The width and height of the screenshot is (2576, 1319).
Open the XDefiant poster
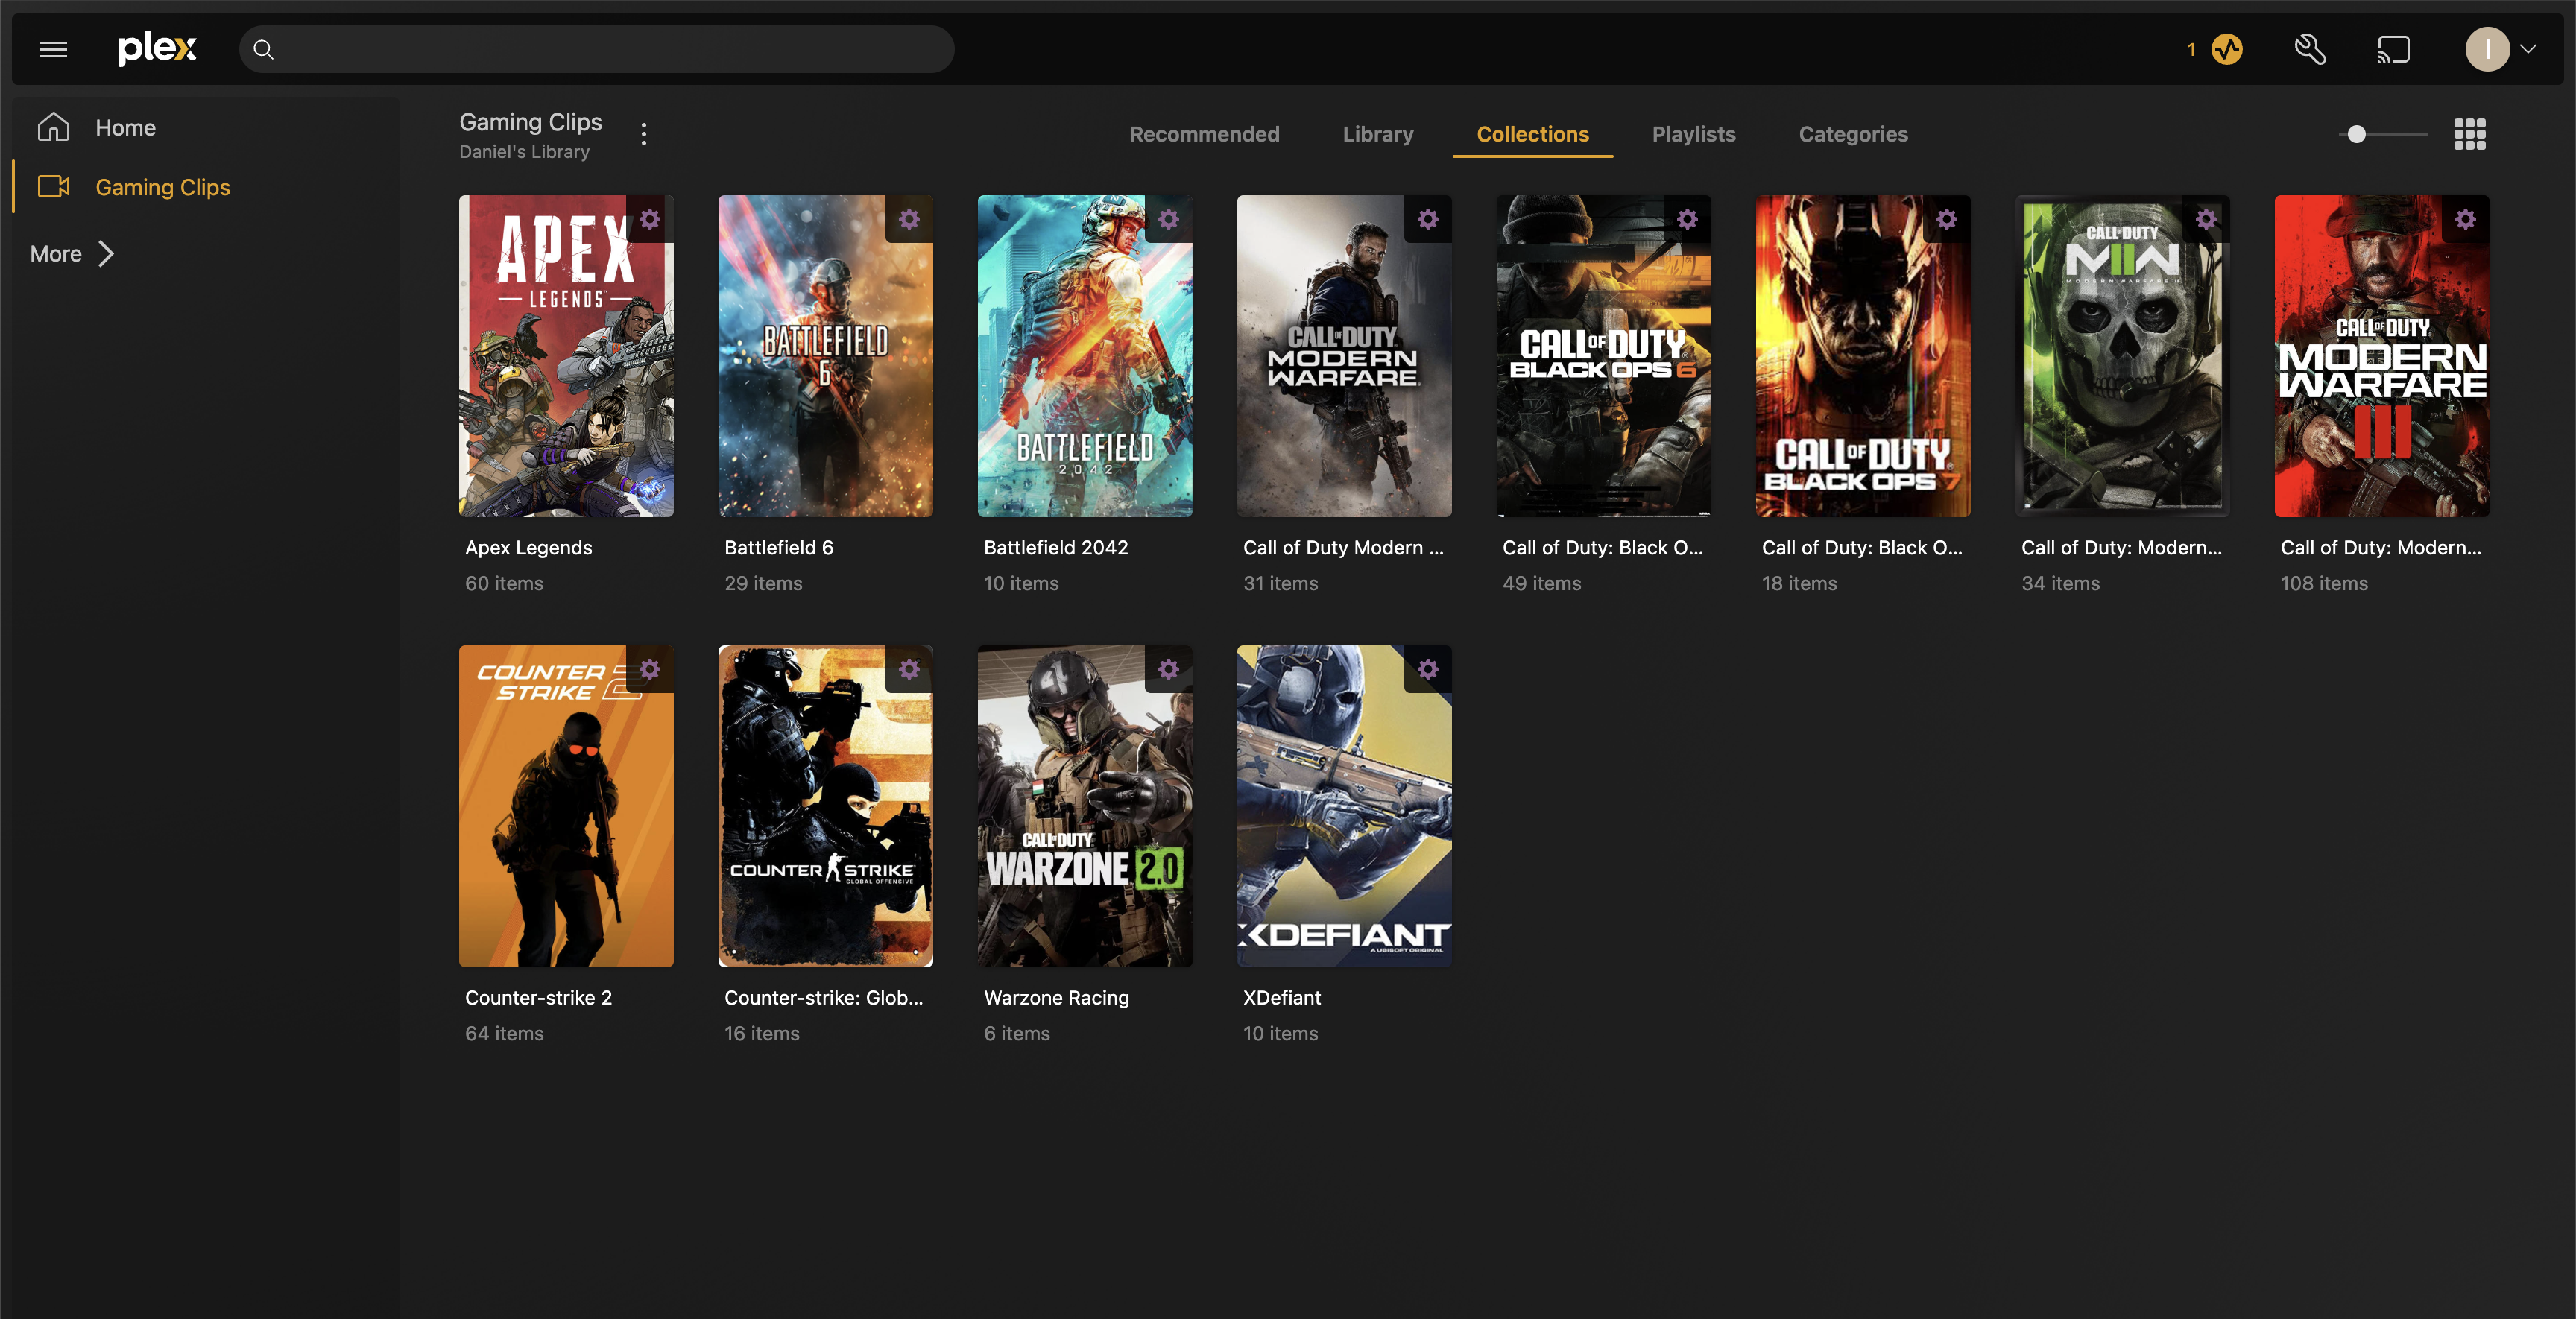pyautogui.click(x=1344, y=806)
